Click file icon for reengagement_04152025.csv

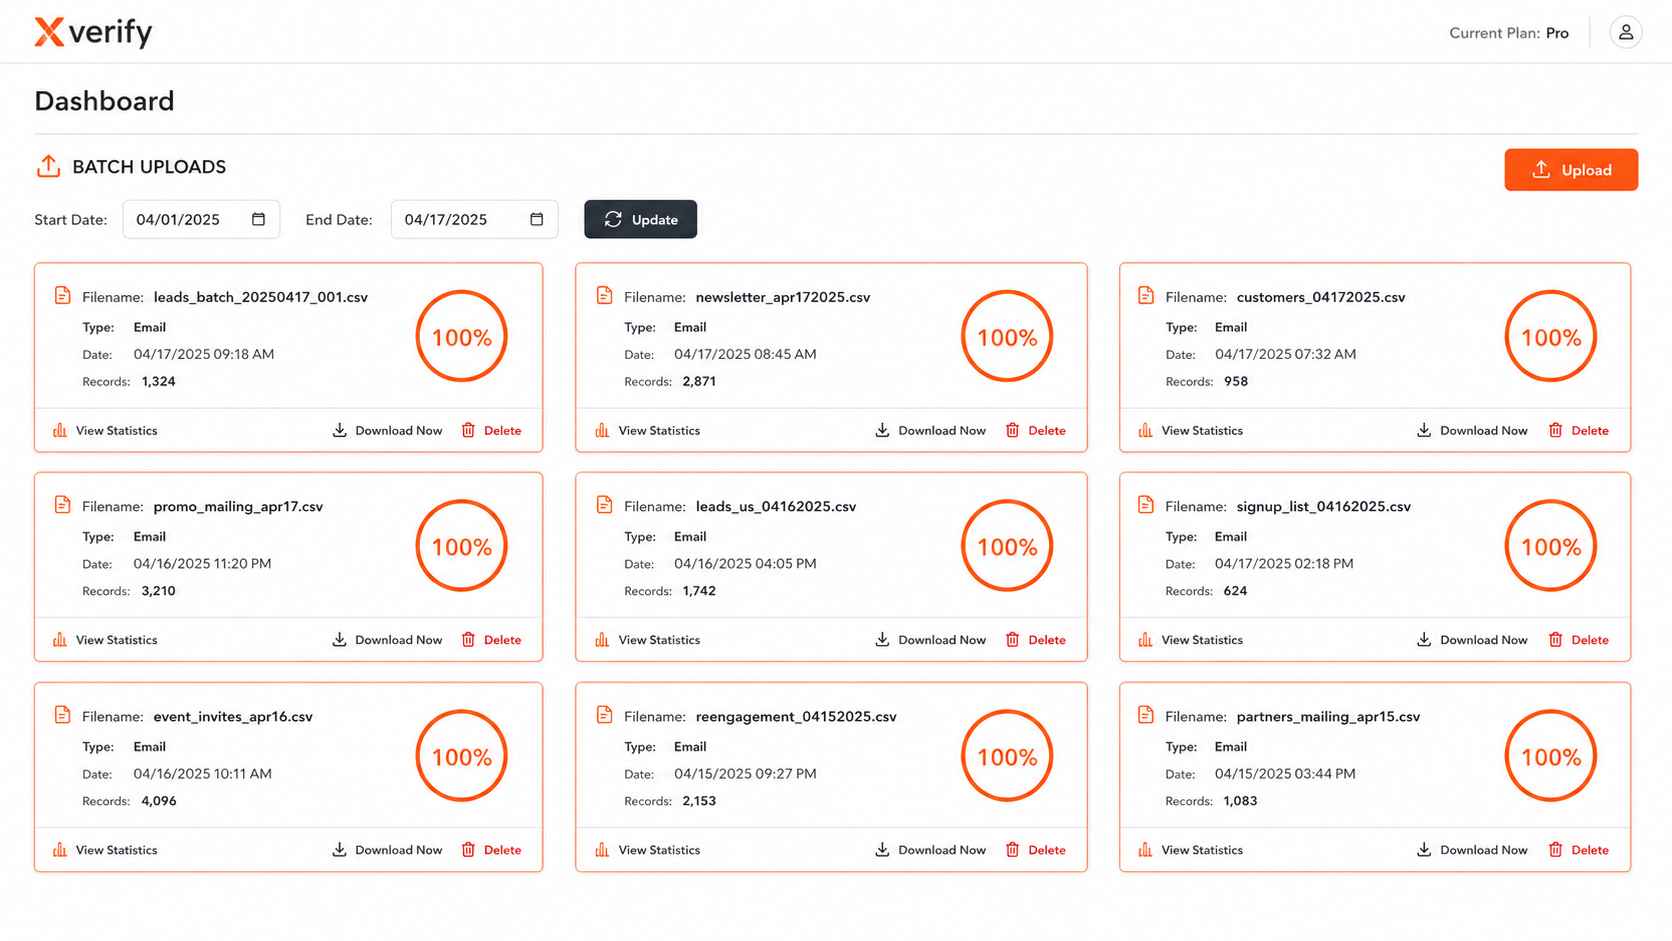604,715
